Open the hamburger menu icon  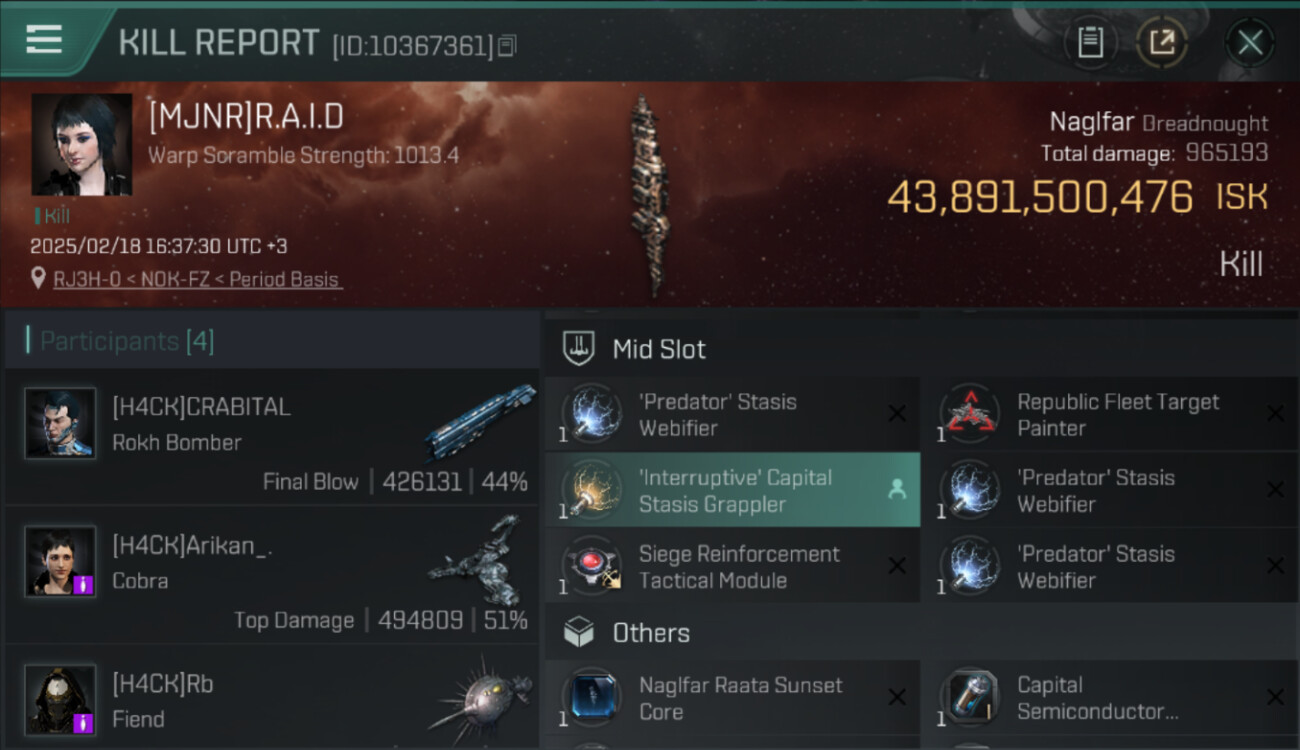point(44,40)
